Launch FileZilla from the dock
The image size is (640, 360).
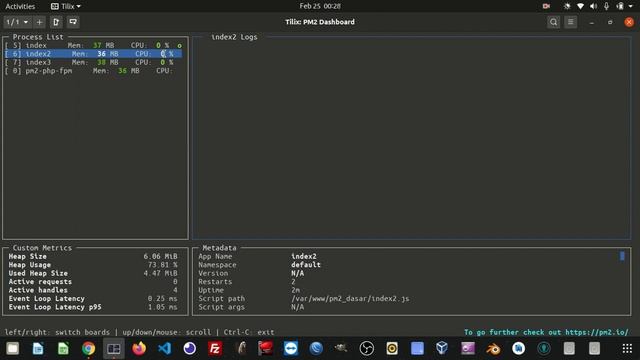click(215, 349)
